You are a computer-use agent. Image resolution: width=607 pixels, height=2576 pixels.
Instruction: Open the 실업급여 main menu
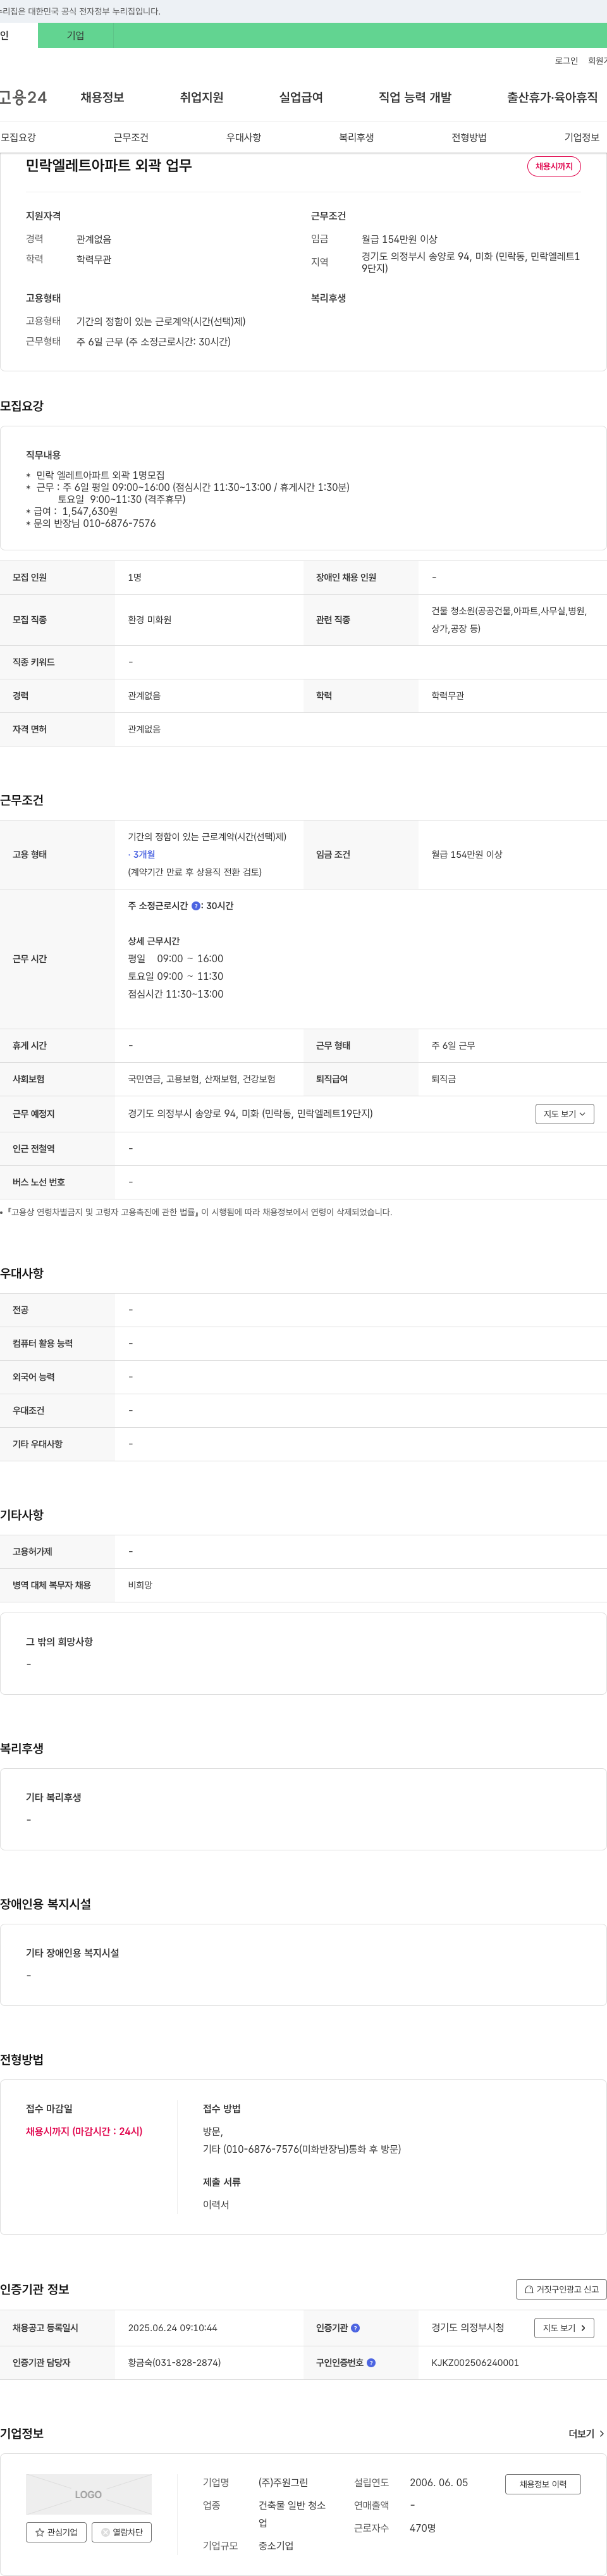click(301, 97)
